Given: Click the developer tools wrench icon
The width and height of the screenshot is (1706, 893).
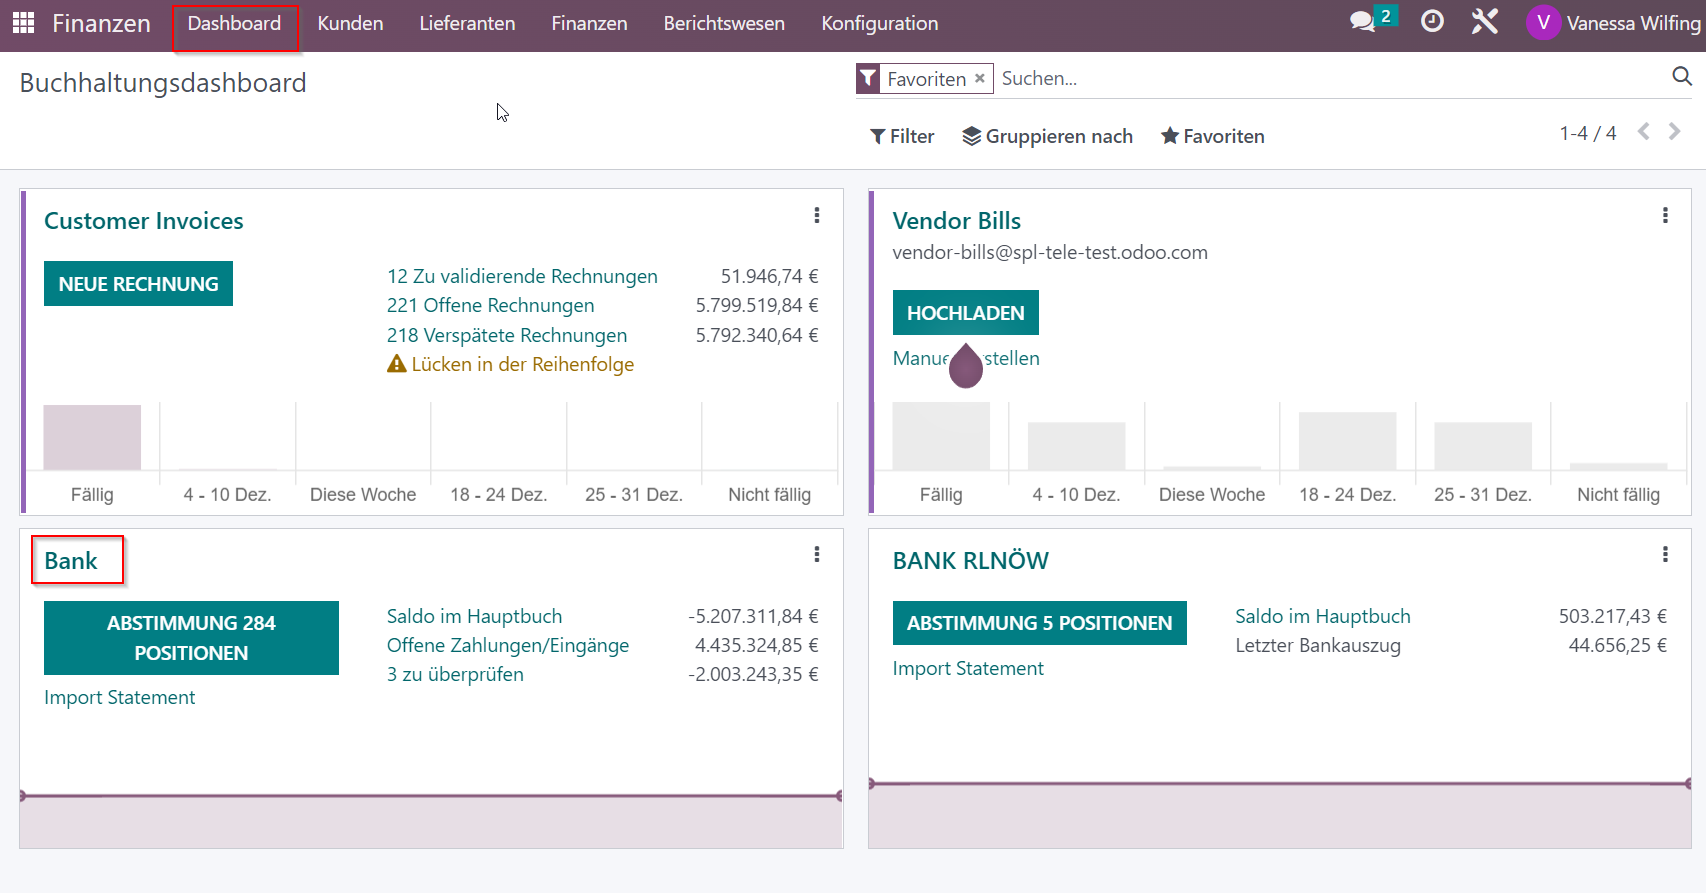Looking at the screenshot, I should coord(1485,21).
